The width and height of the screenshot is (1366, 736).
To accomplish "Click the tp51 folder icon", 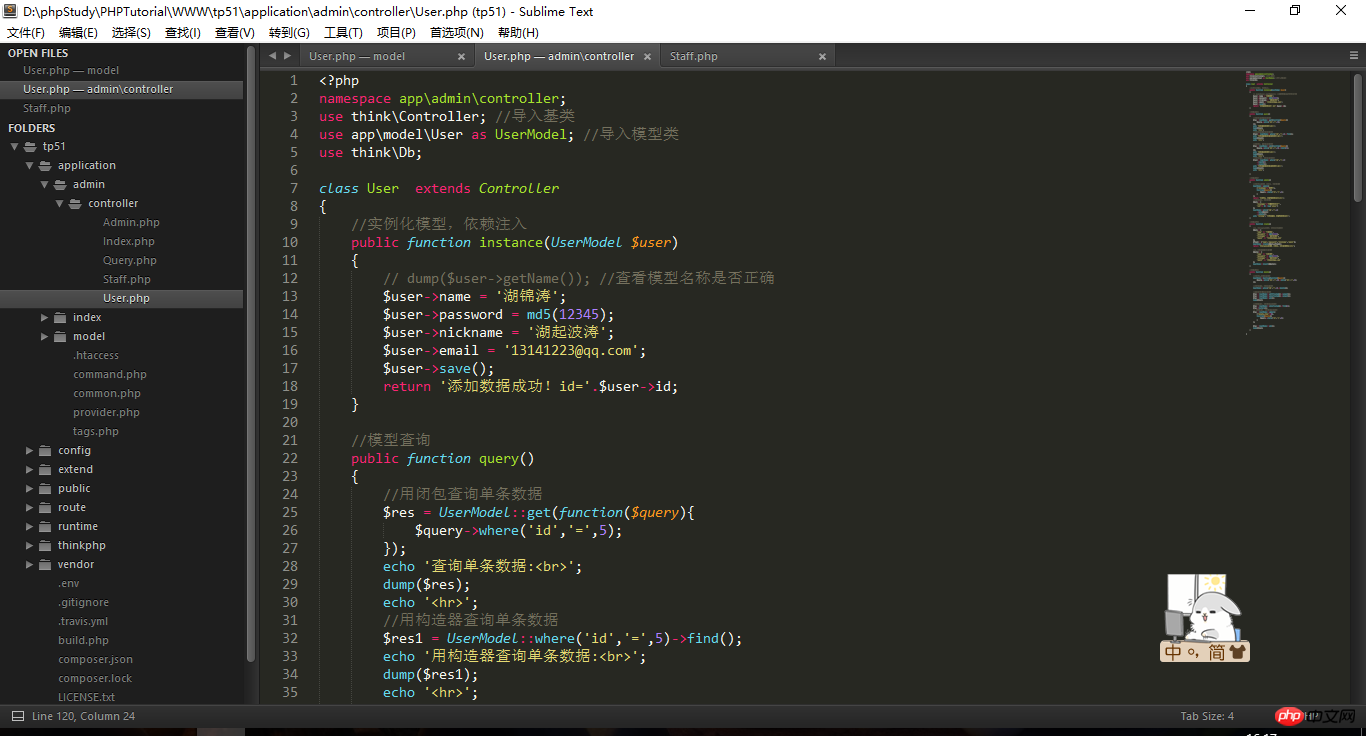I will 31,146.
